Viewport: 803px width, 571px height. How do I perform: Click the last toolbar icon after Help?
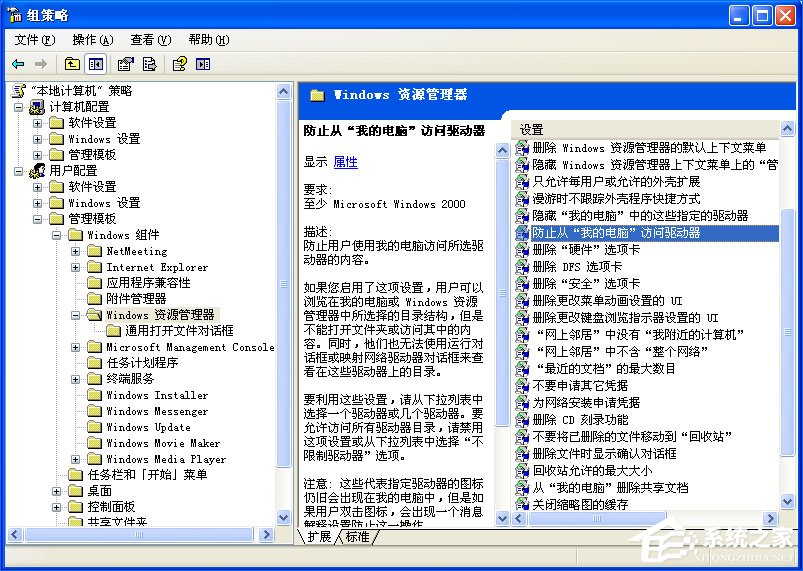click(x=203, y=64)
